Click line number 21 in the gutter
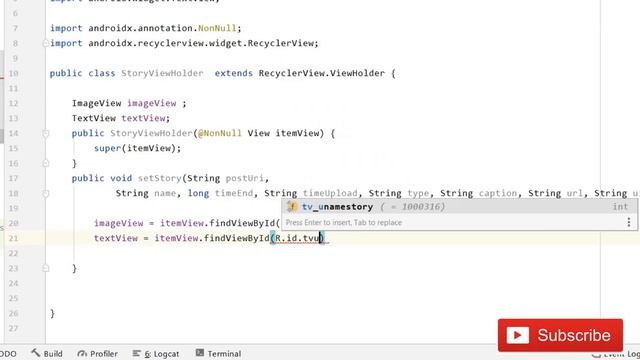This screenshot has width=640, height=360. click(x=13, y=238)
